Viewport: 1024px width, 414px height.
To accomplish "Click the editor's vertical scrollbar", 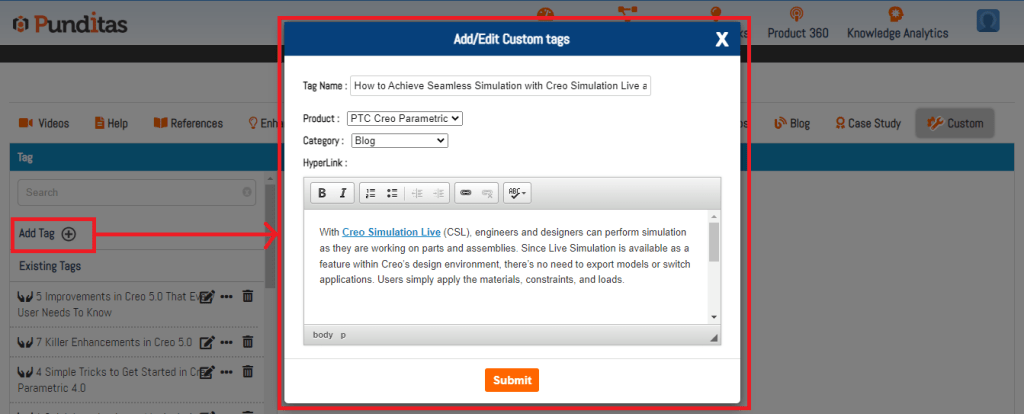I will tap(713, 243).
